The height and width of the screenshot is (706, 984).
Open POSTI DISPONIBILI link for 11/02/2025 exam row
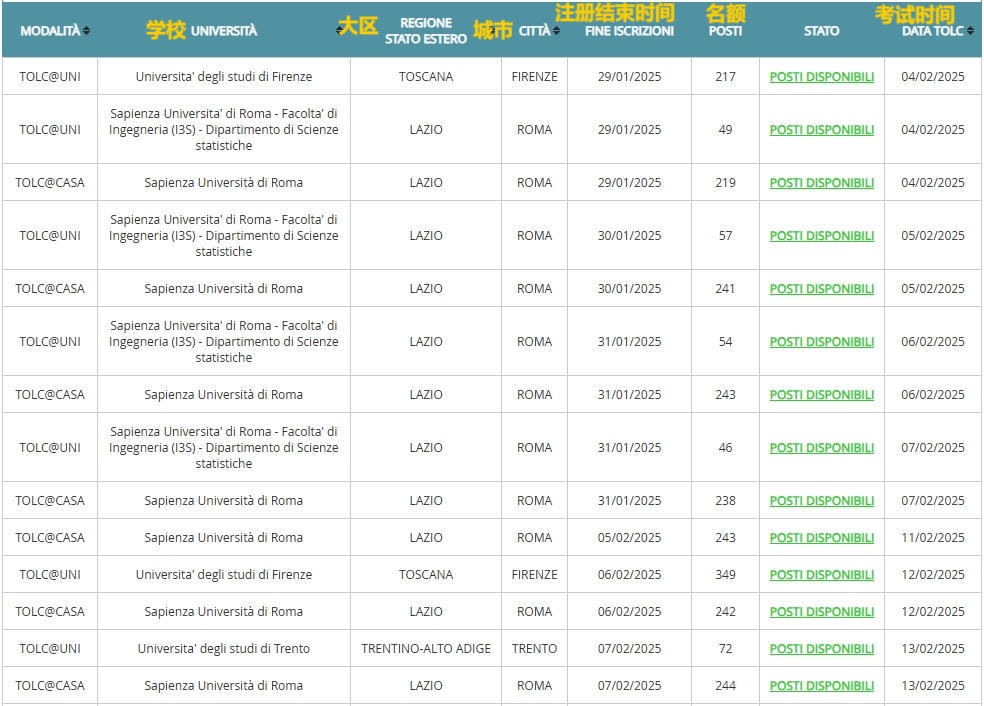point(821,538)
